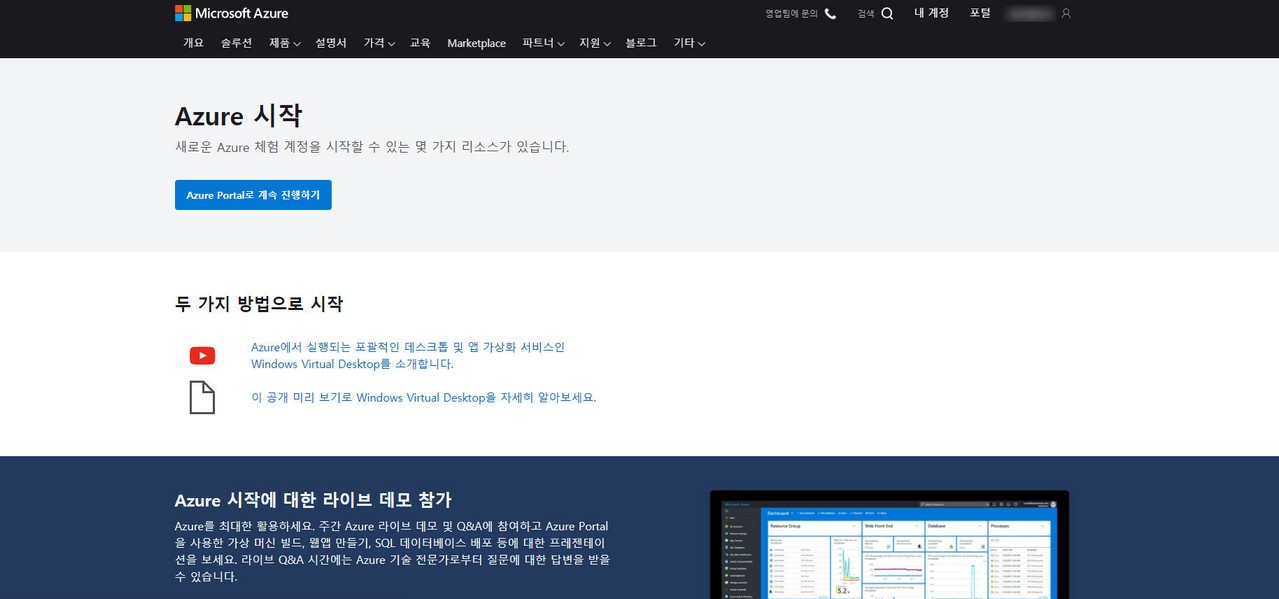The image size is (1279, 599).
Task: Expand the 기타 dropdown menu
Action: pos(689,43)
